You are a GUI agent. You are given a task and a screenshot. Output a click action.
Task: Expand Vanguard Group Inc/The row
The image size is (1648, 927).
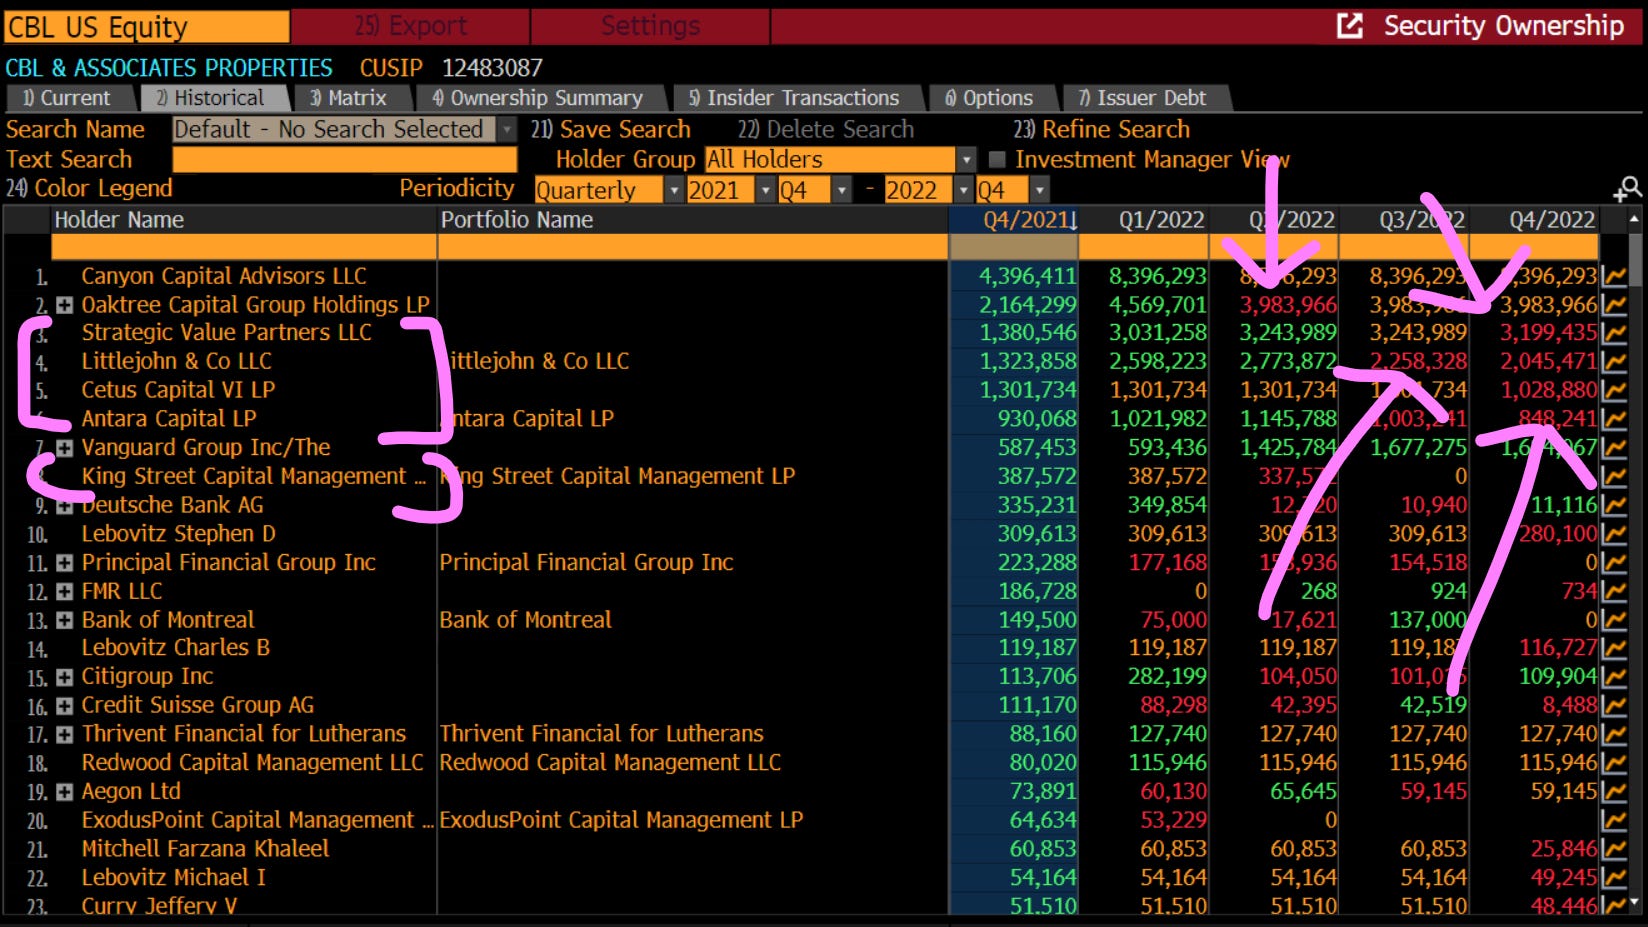click(64, 448)
